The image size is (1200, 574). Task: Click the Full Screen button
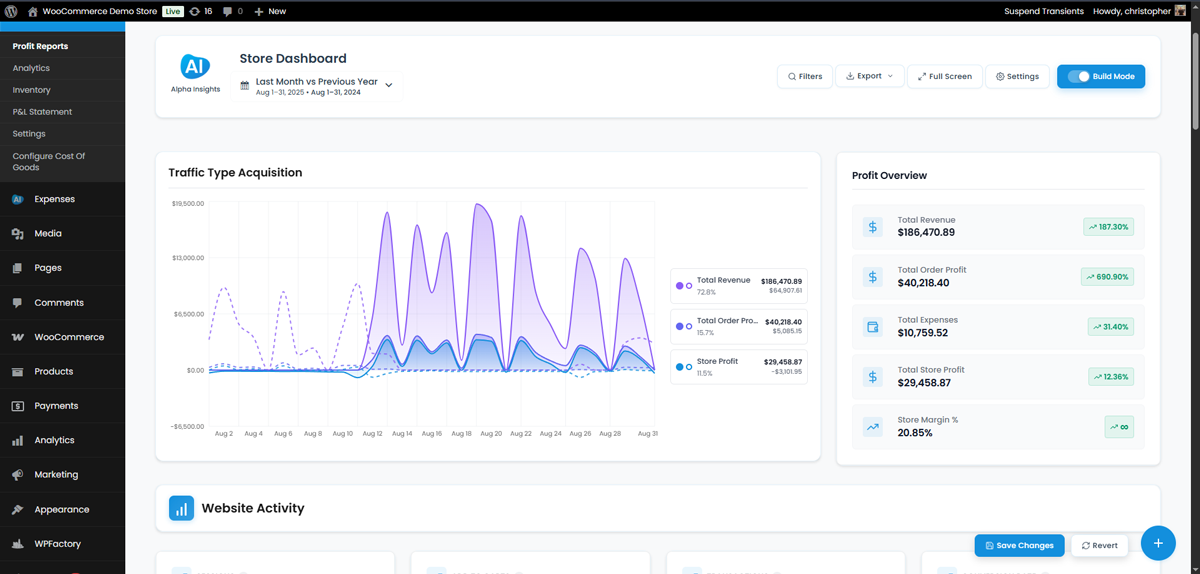pyautogui.click(x=944, y=76)
